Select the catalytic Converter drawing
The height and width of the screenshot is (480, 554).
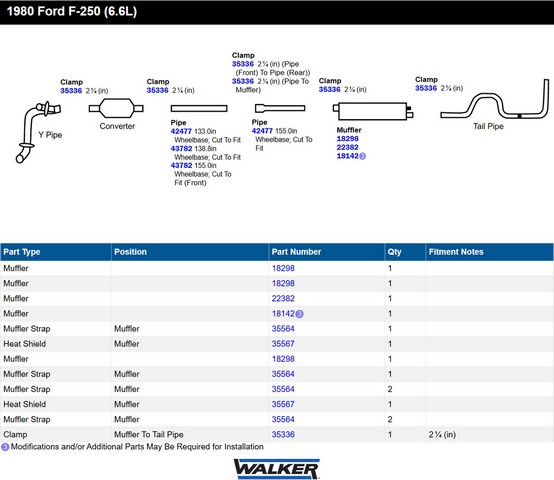pos(116,108)
